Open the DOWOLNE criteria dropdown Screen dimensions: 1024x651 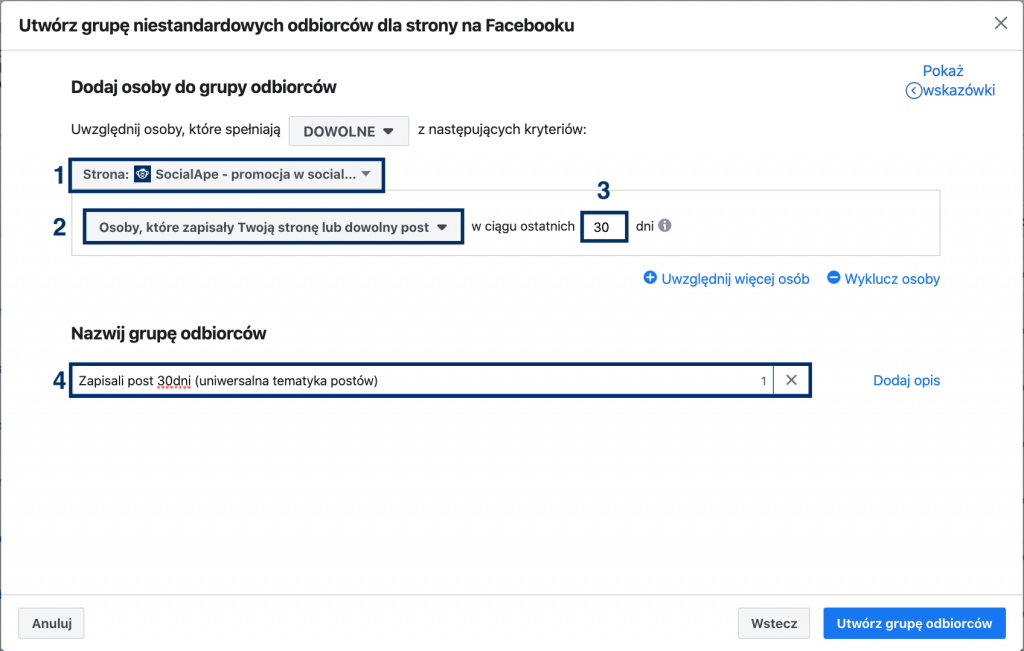pyautogui.click(x=348, y=131)
